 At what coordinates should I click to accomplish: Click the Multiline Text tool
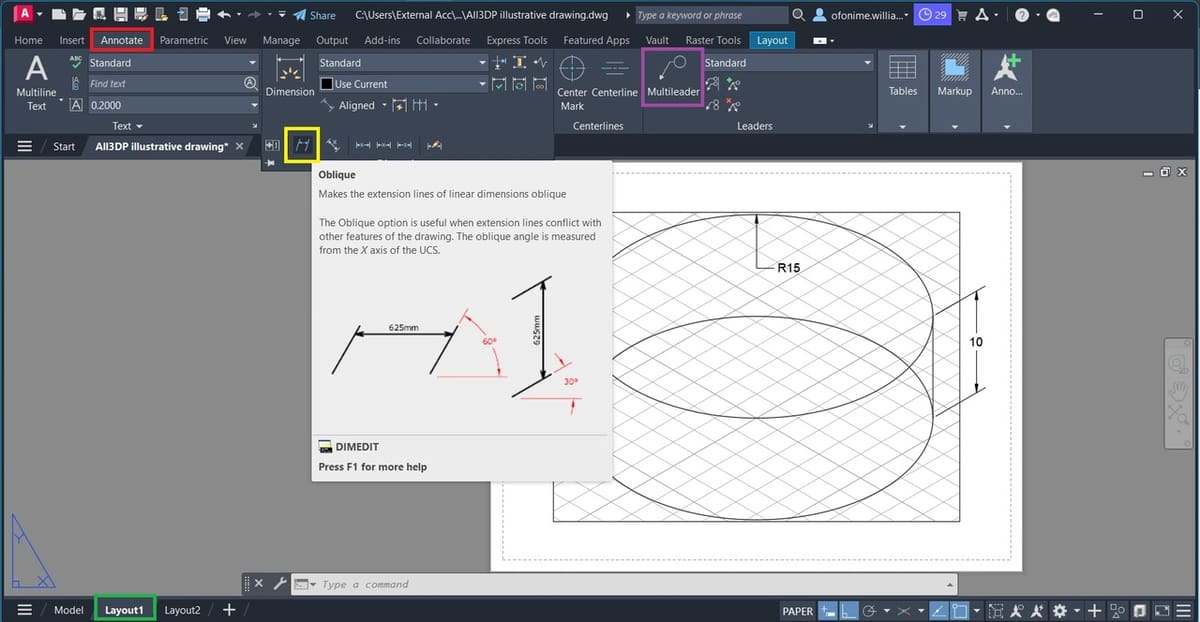pyautogui.click(x=36, y=82)
